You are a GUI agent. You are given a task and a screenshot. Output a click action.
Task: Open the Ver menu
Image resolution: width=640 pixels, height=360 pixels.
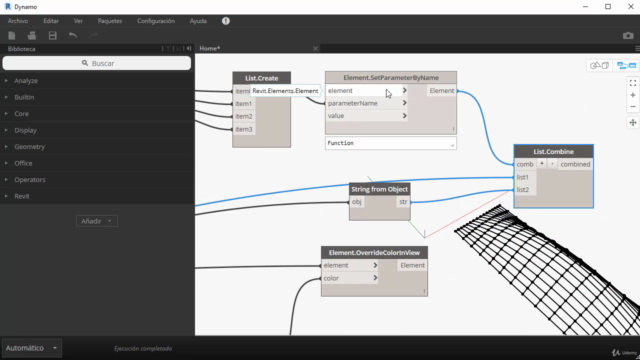[78, 21]
